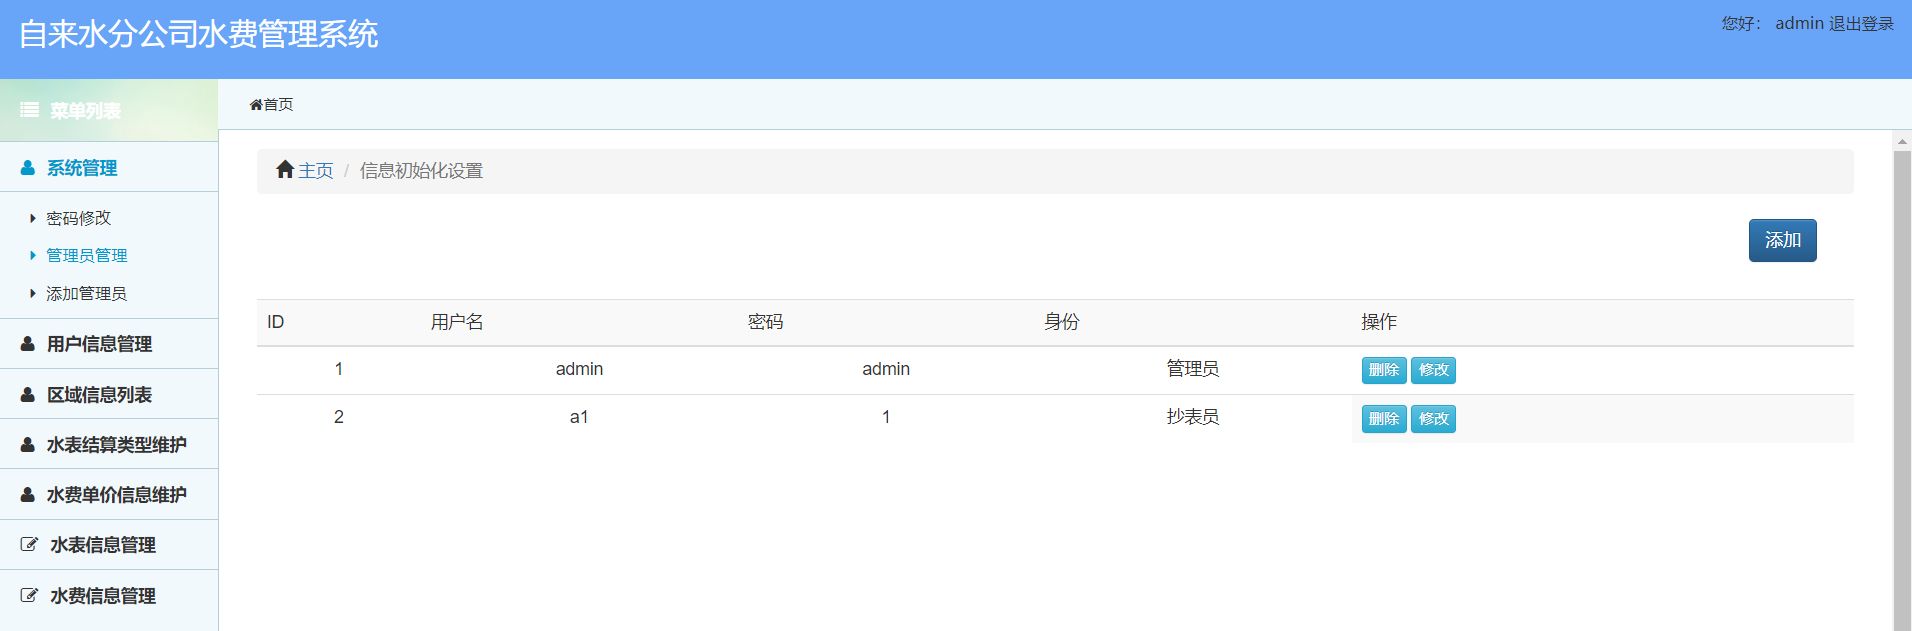Click the arrow bullet beside 密码修改
Screen dimensions: 1912x631
[x=33, y=218]
